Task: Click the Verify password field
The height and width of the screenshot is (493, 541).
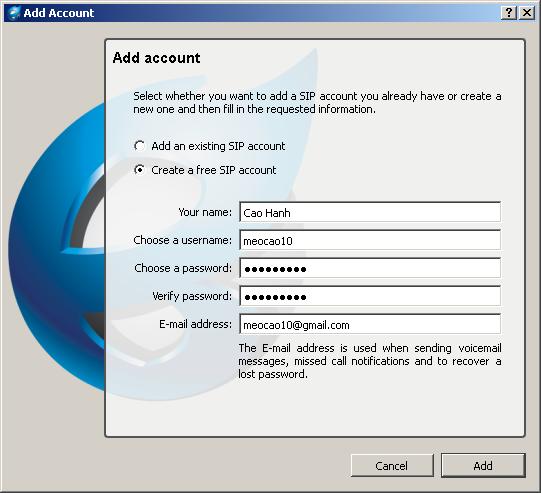Action: [x=370, y=296]
